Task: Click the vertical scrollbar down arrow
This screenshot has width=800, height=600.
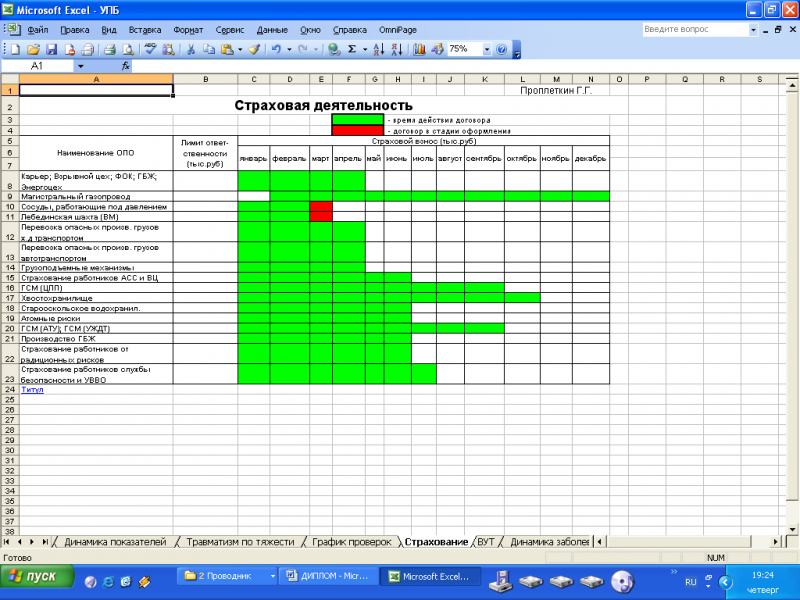Action: click(792, 529)
